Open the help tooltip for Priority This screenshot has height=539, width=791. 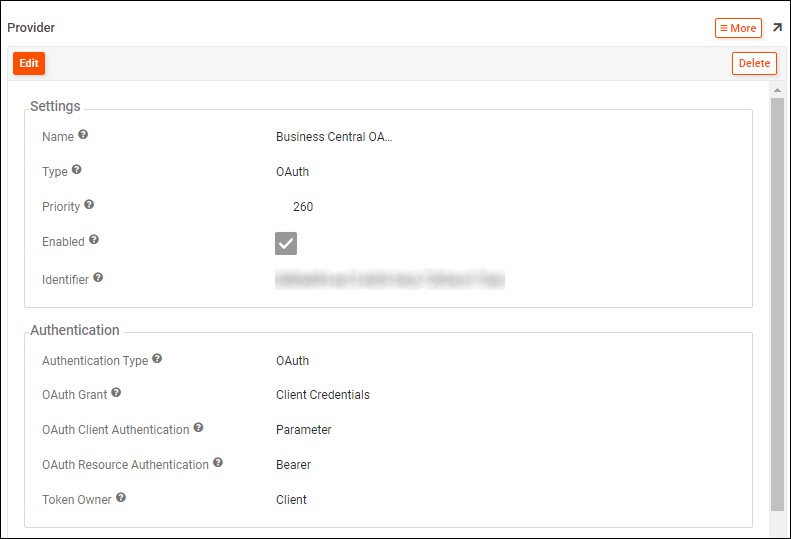[89, 205]
